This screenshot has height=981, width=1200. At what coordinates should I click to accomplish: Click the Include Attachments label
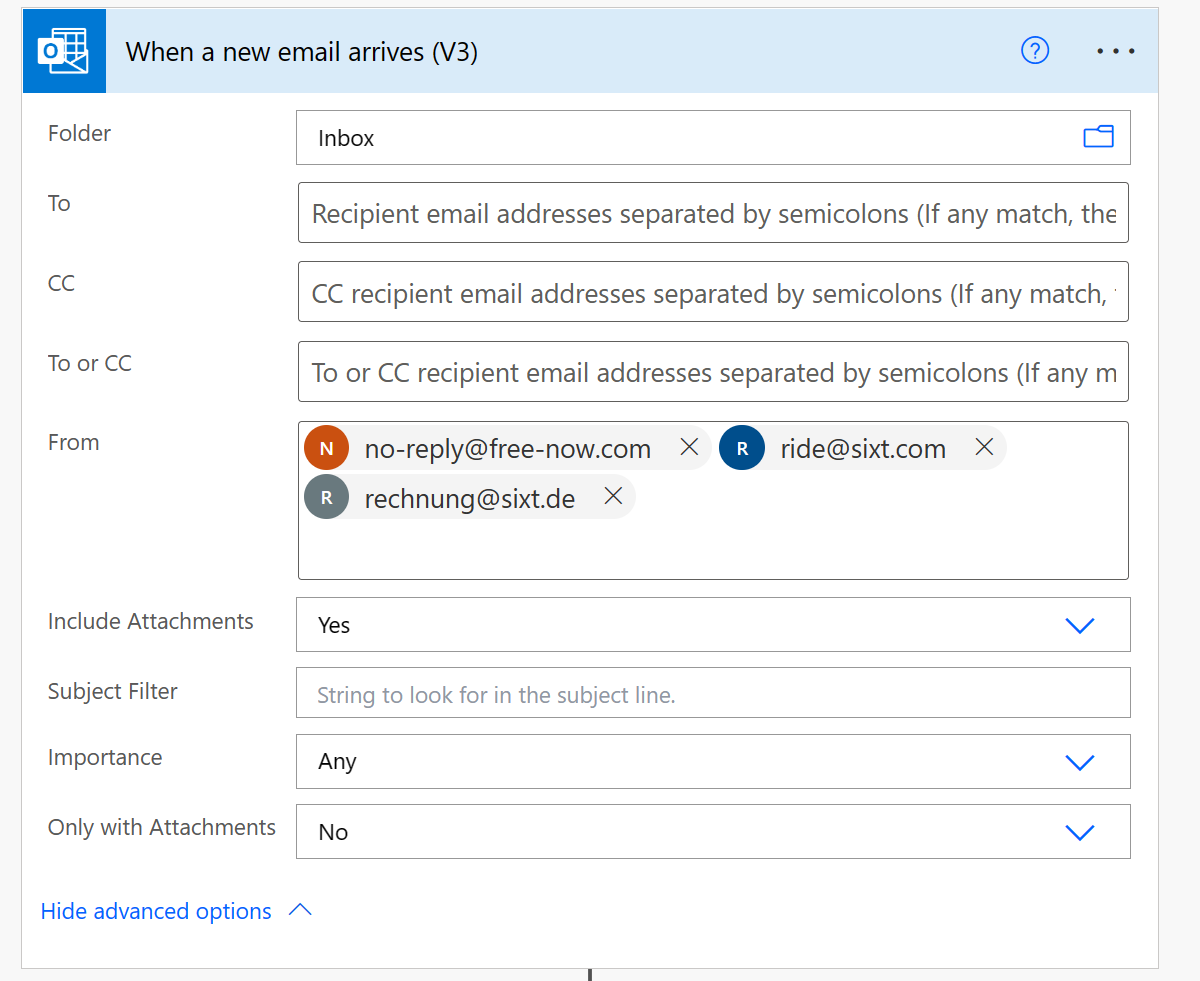(x=151, y=621)
